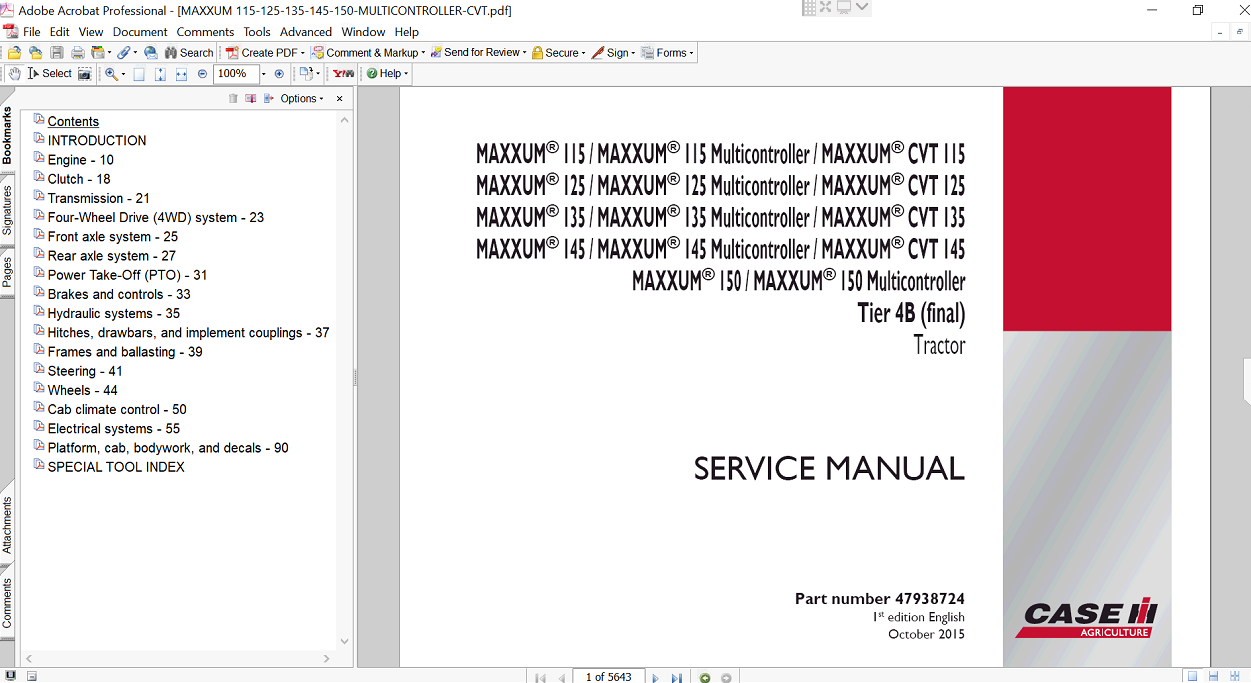Click the page number input field
Viewport: 1251px width, 683px height.
tap(608, 677)
